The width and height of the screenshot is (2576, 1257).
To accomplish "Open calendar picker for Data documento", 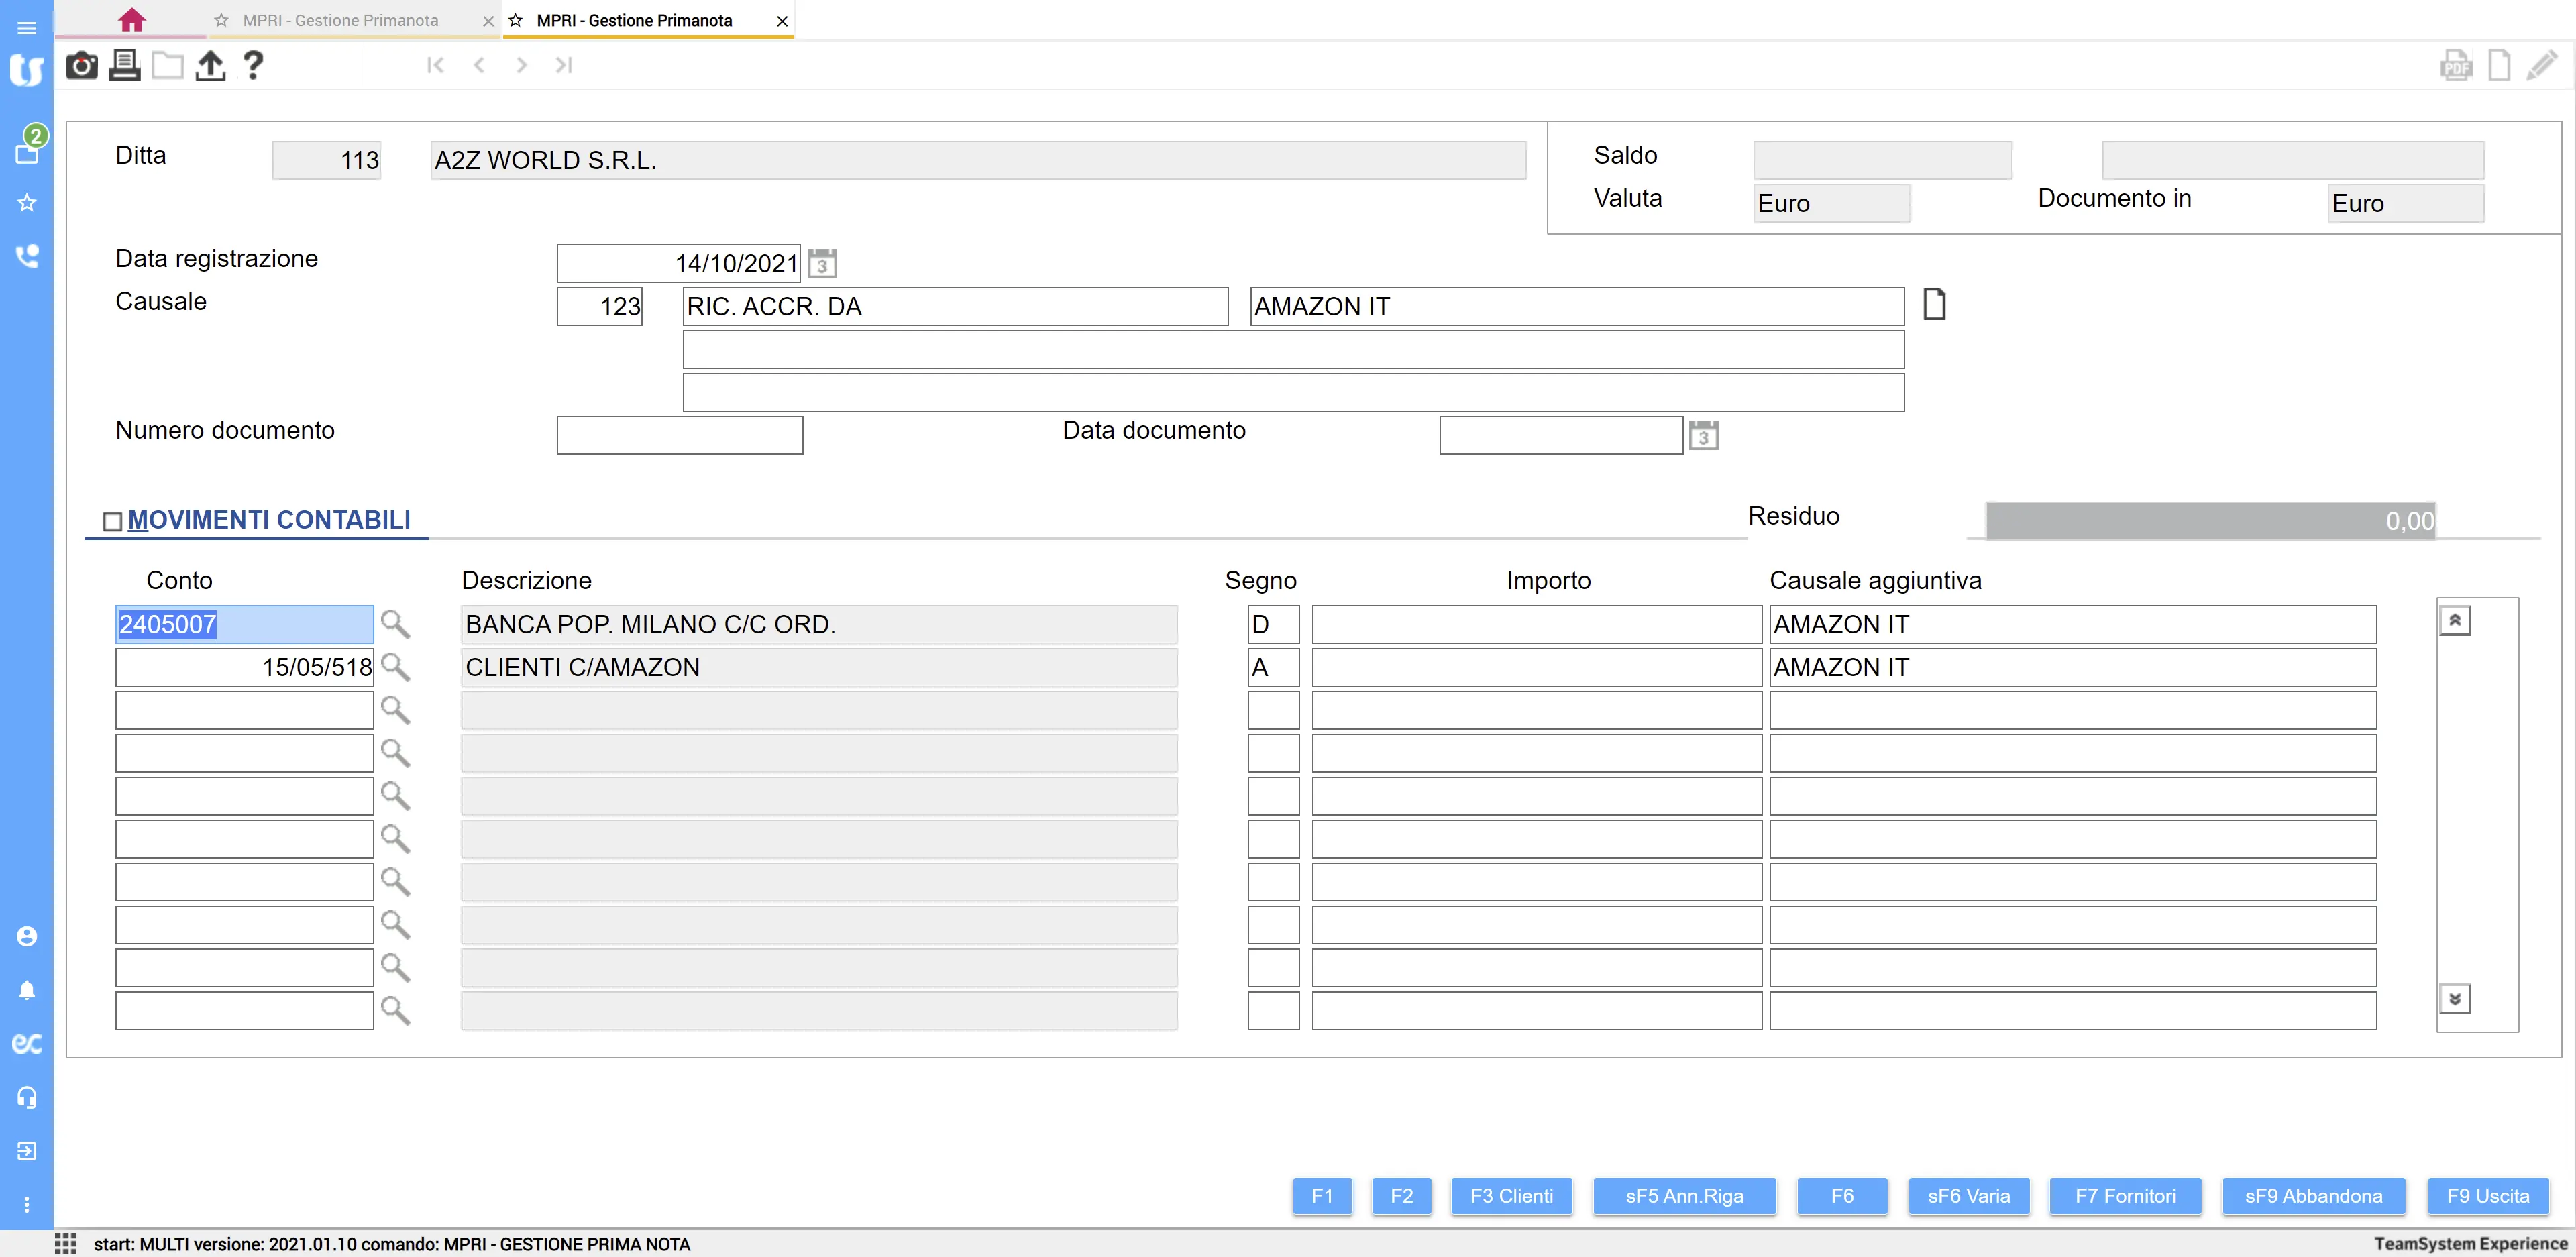I will pos(1703,436).
